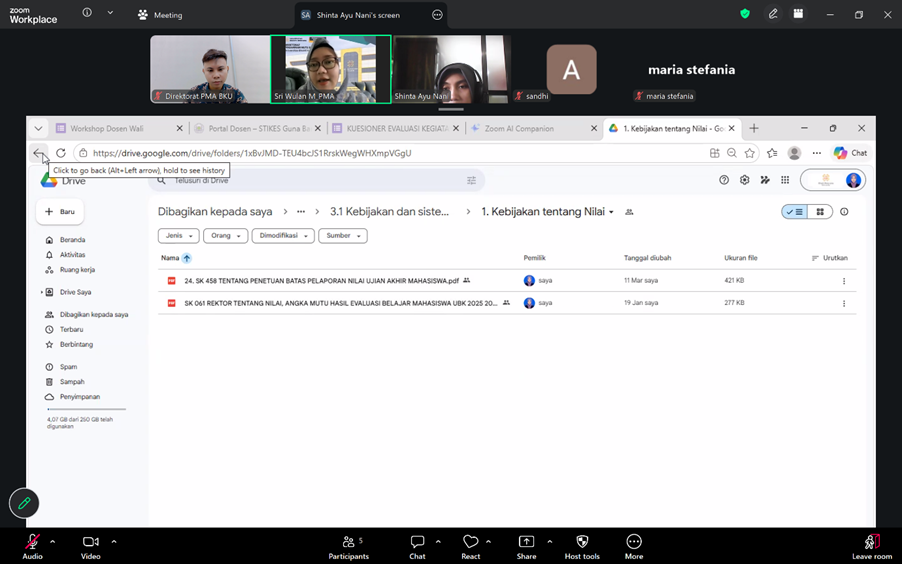This screenshot has height=564, width=902.
Task: Click the storage usage bar
Action: (x=87, y=409)
